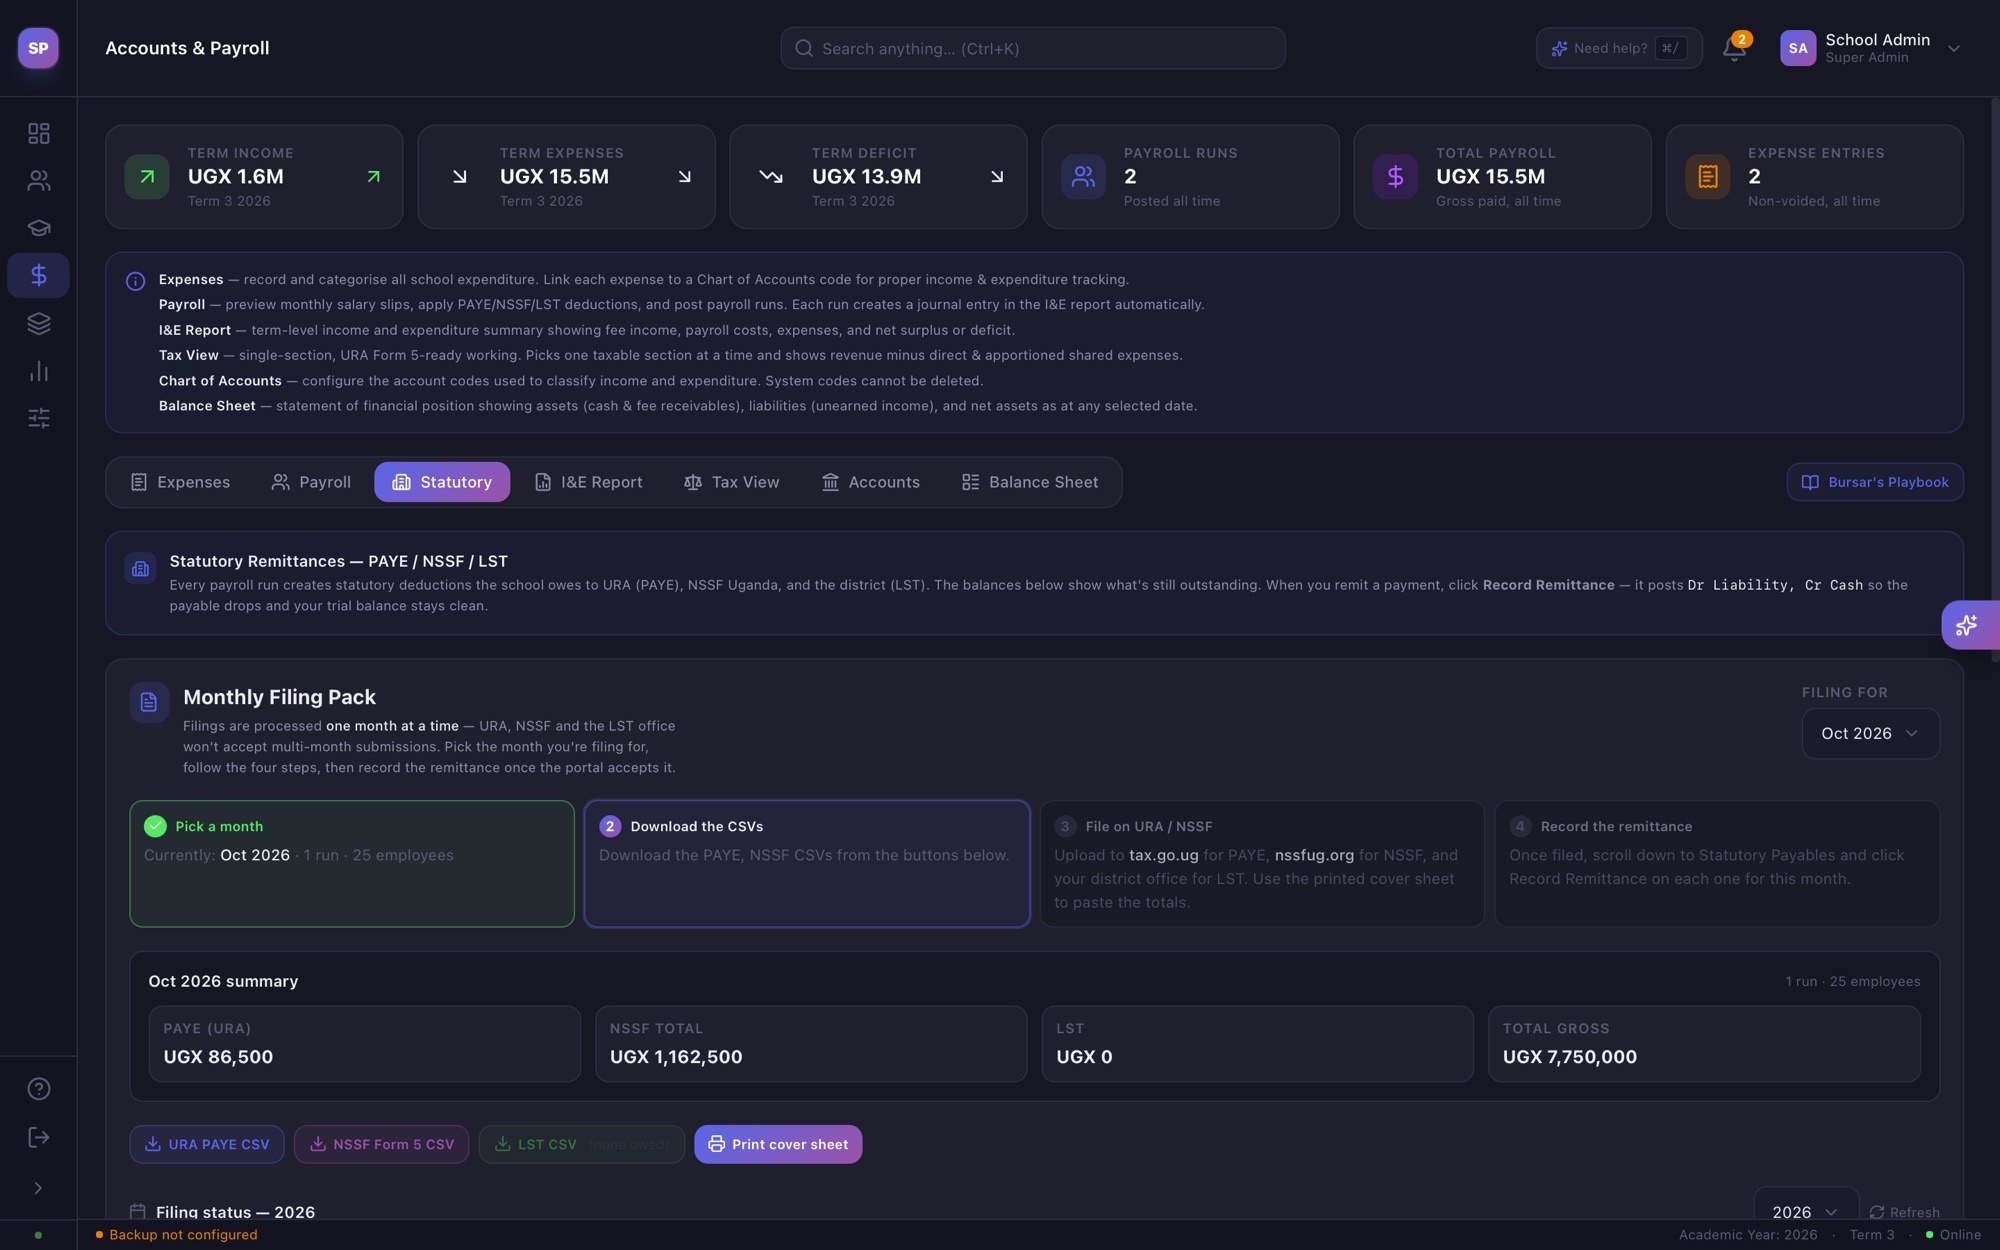Switch to the Balance Sheet tab

(x=1029, y=482)
